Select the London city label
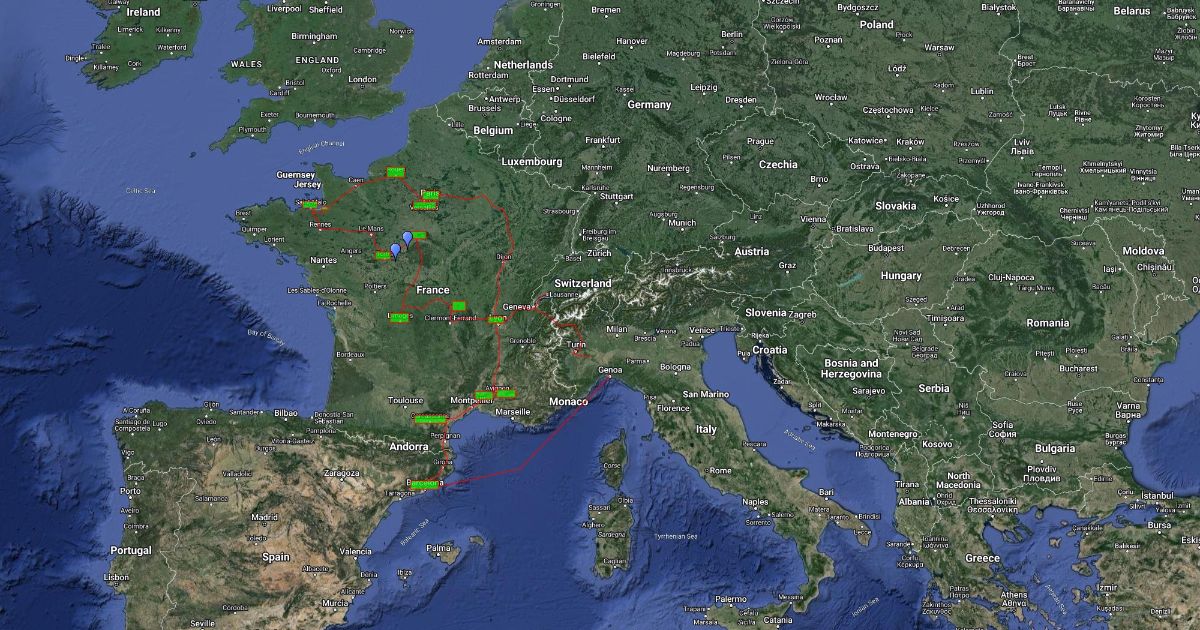Viewport: 1200px width, 630px height. click(362, 80)
